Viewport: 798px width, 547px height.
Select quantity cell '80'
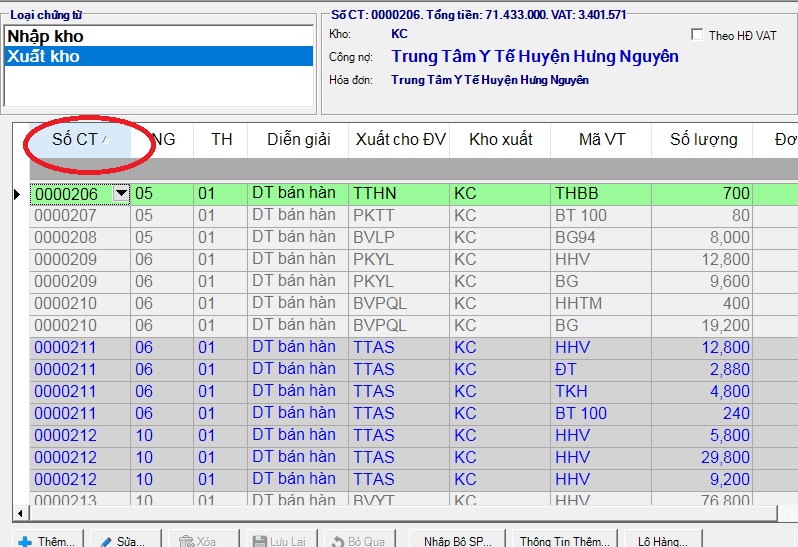point(702,216)
